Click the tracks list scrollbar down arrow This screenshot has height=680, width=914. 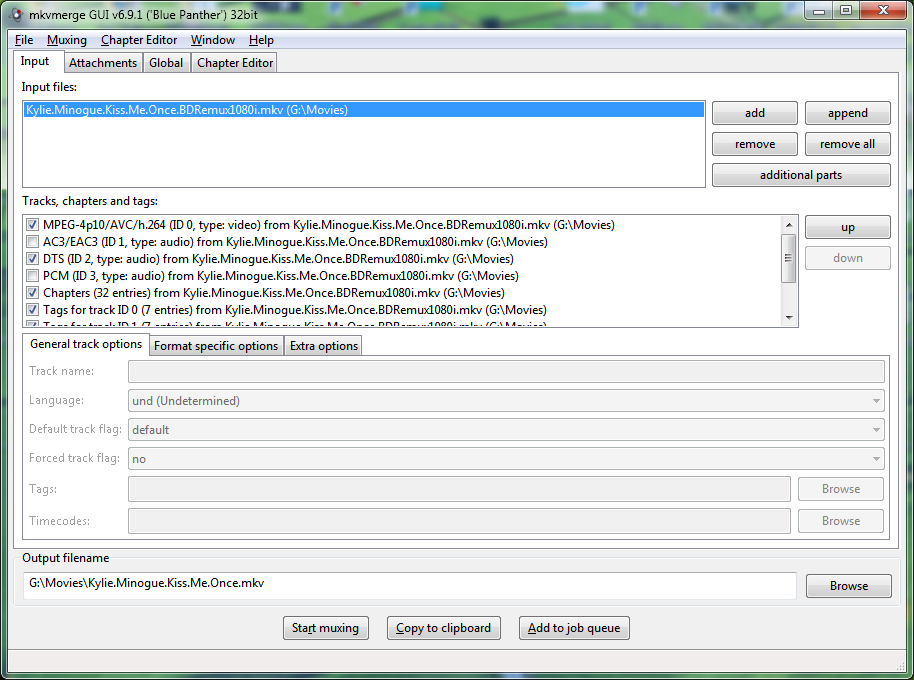pyautogui.click(x=789, y=318)
